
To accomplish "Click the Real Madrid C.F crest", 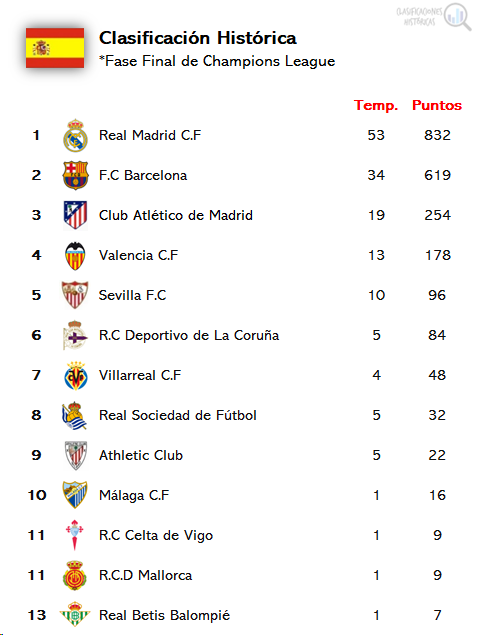I will click(75, 136).
